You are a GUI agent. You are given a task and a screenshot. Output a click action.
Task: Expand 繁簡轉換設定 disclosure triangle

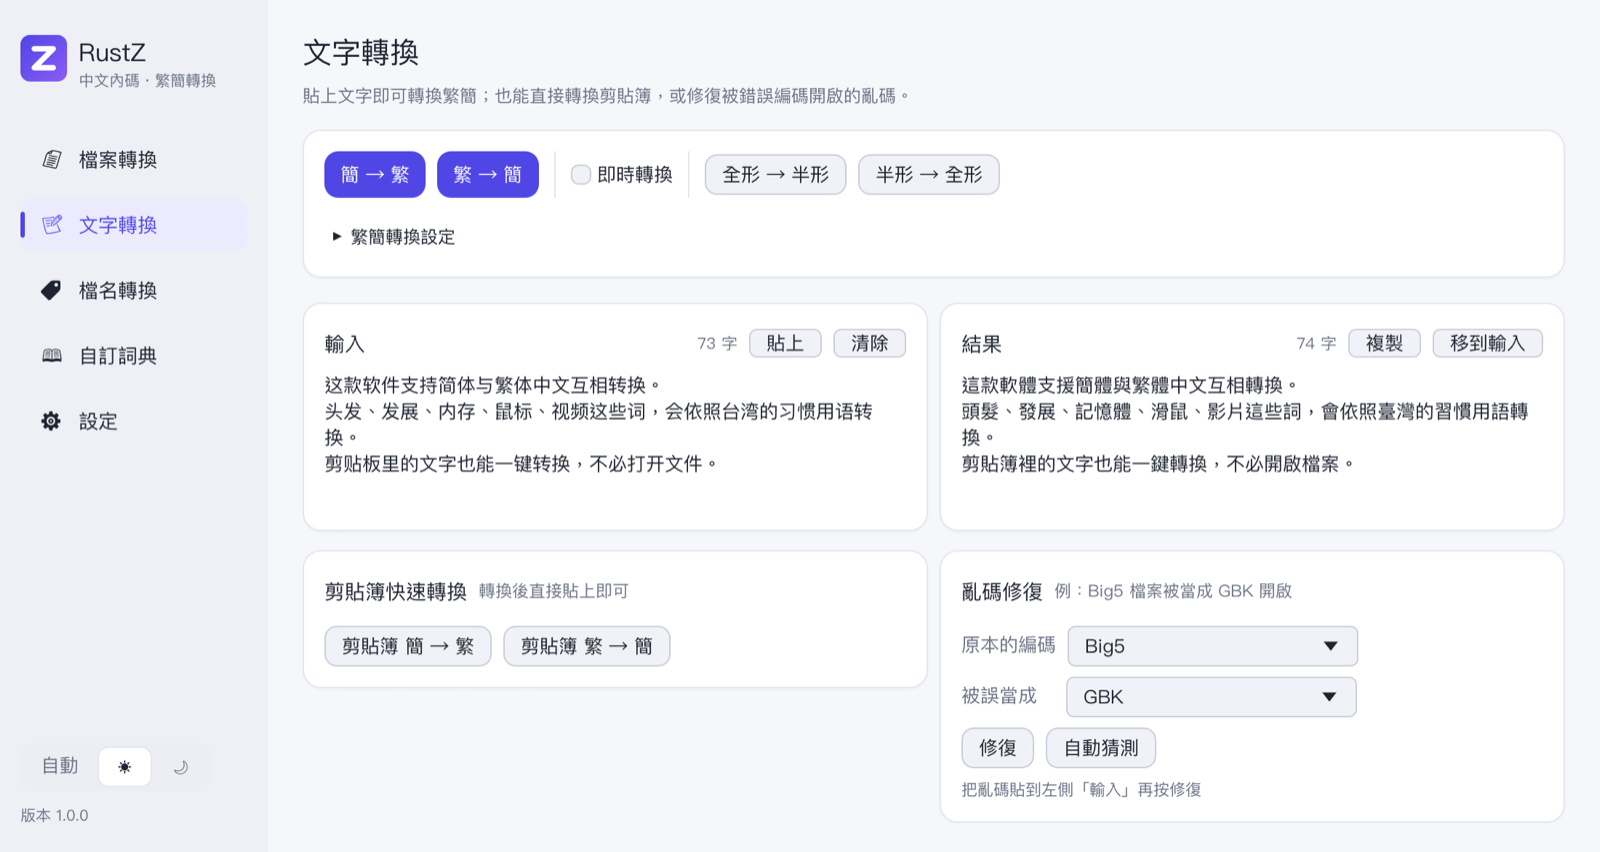pos(337,237)
